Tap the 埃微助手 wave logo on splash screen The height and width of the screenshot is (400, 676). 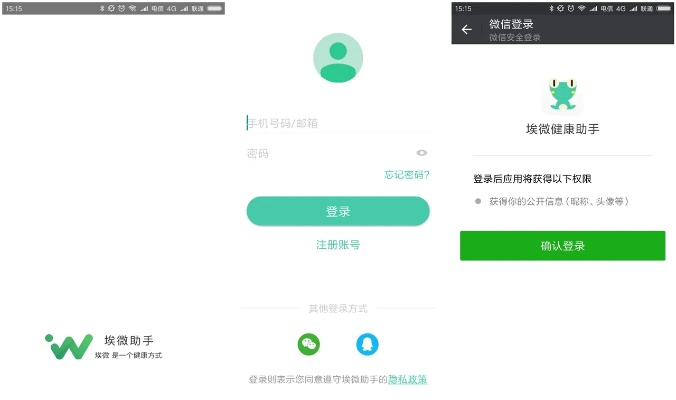69,346
